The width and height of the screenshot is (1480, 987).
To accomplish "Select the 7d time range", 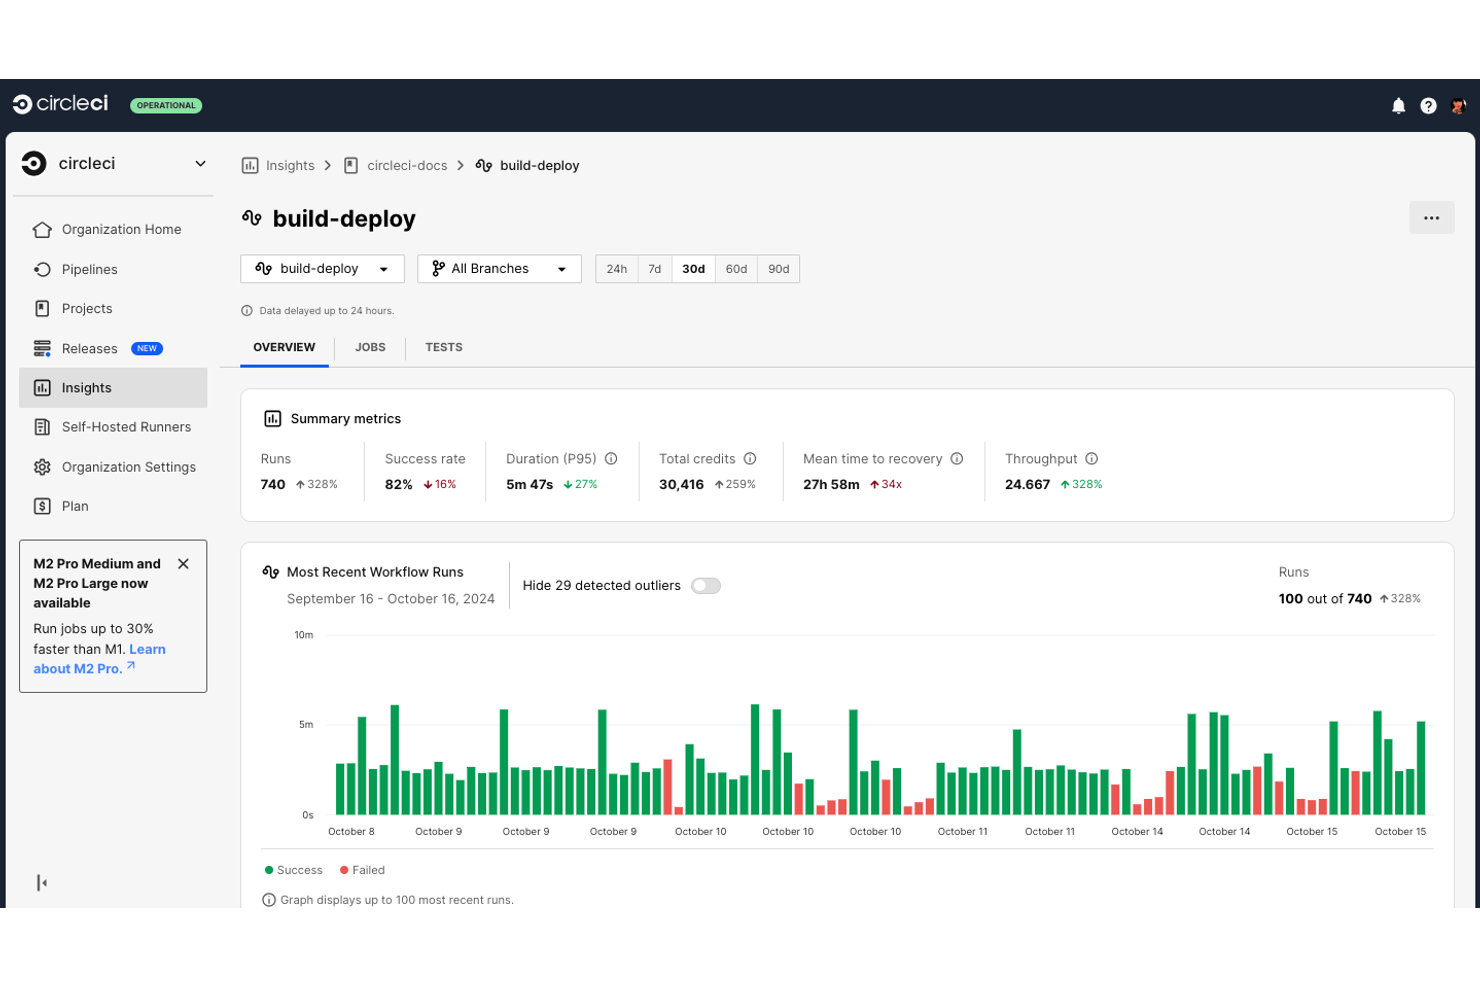I will click(x=655, y=269).
